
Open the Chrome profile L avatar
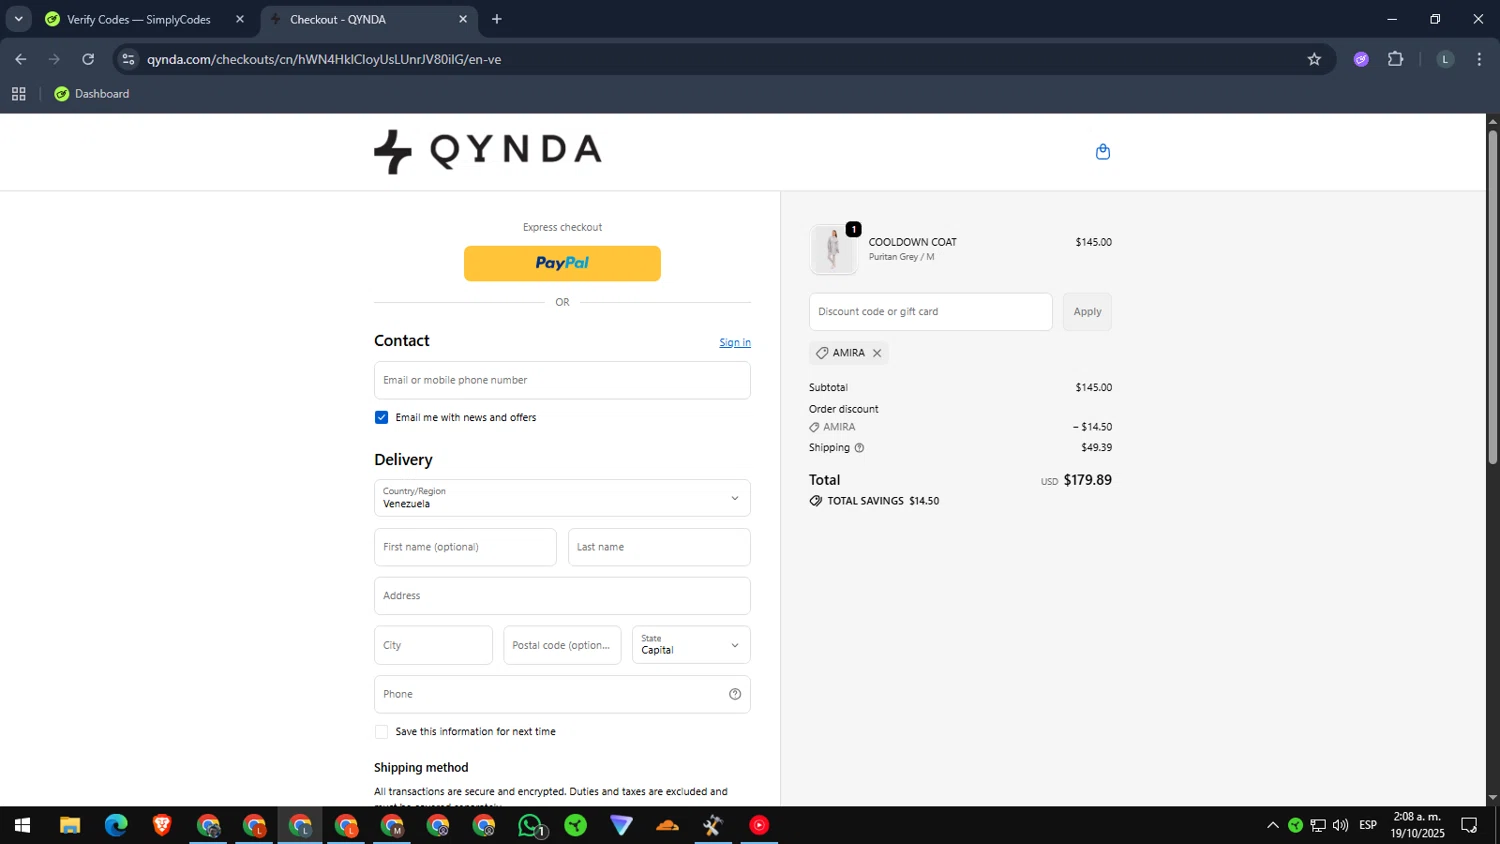1445,59
